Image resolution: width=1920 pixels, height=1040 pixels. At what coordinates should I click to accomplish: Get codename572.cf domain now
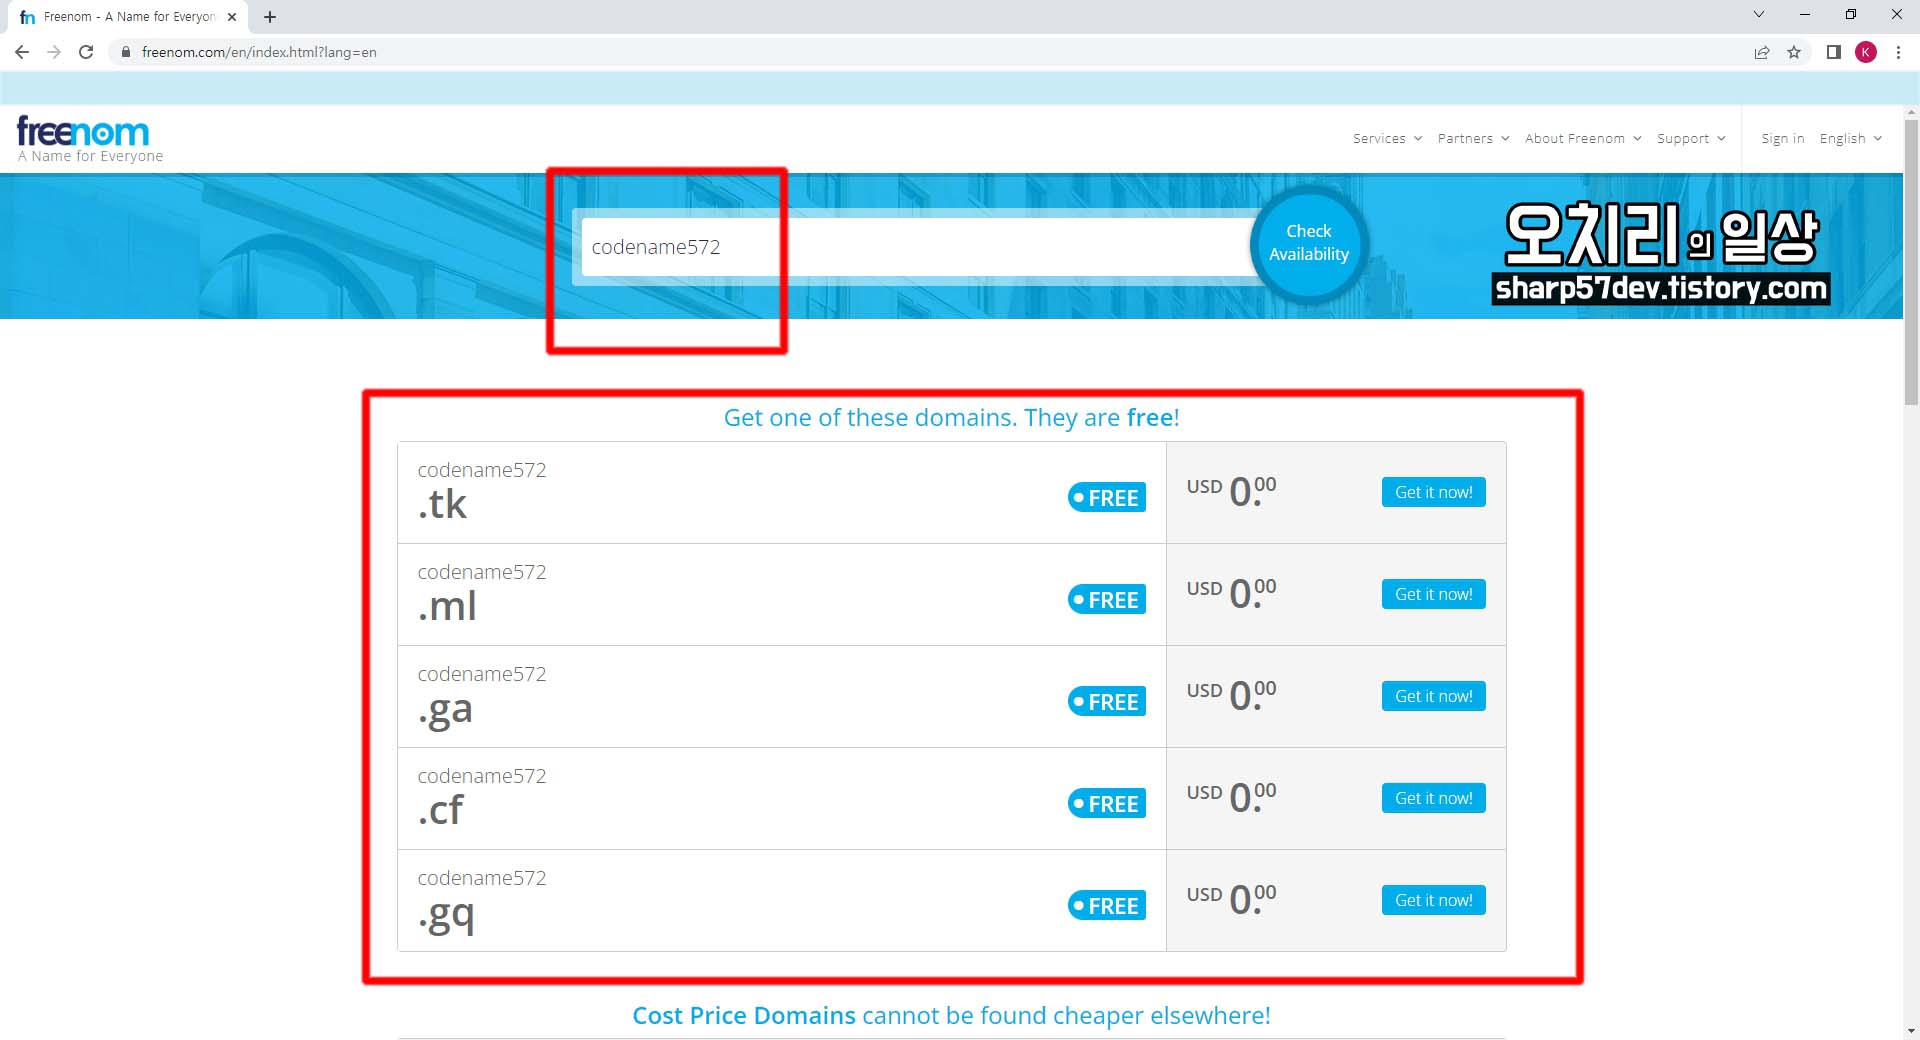tap(1433, 798)
